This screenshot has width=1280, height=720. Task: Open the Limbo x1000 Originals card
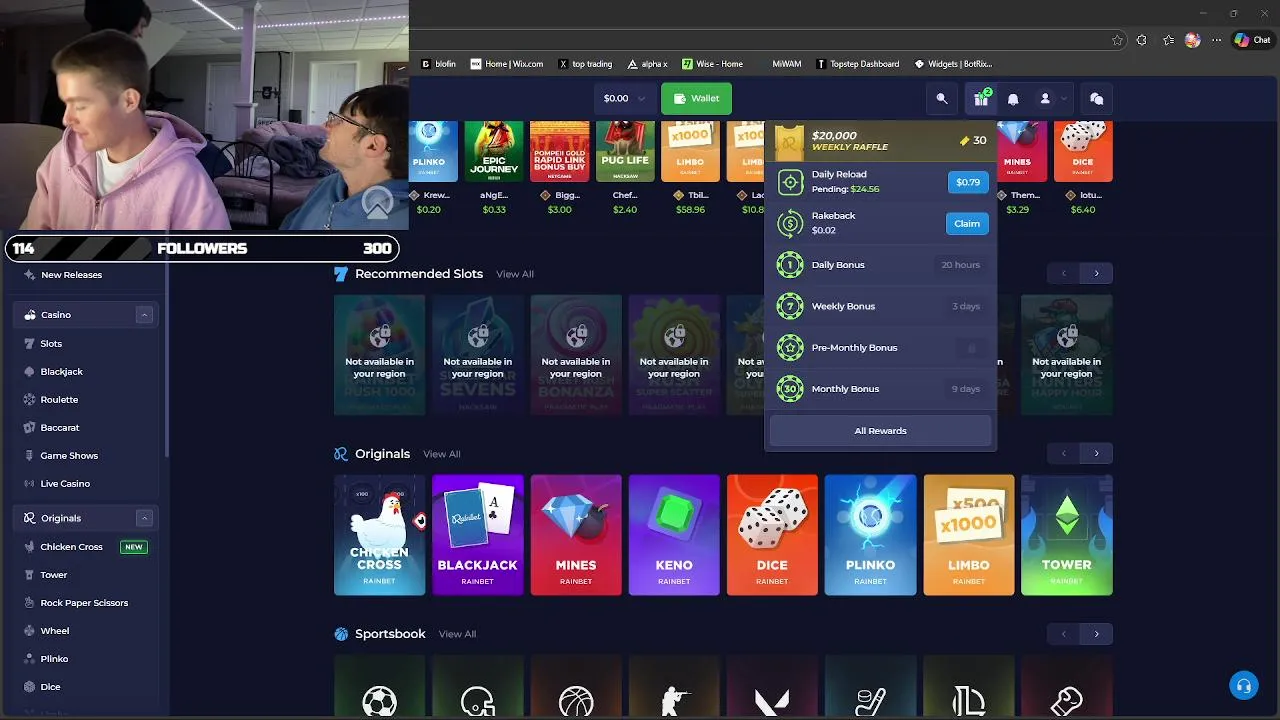click(968, 535)
